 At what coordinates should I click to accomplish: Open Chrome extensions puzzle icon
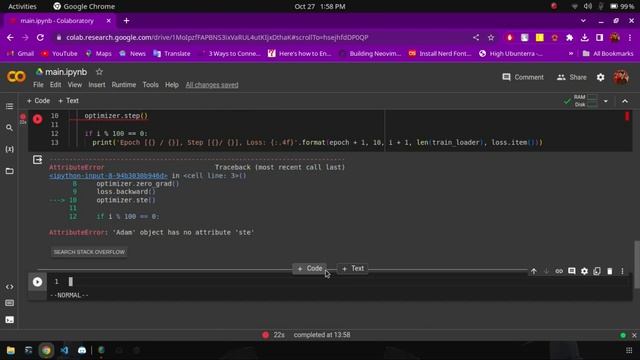point(569,38)
